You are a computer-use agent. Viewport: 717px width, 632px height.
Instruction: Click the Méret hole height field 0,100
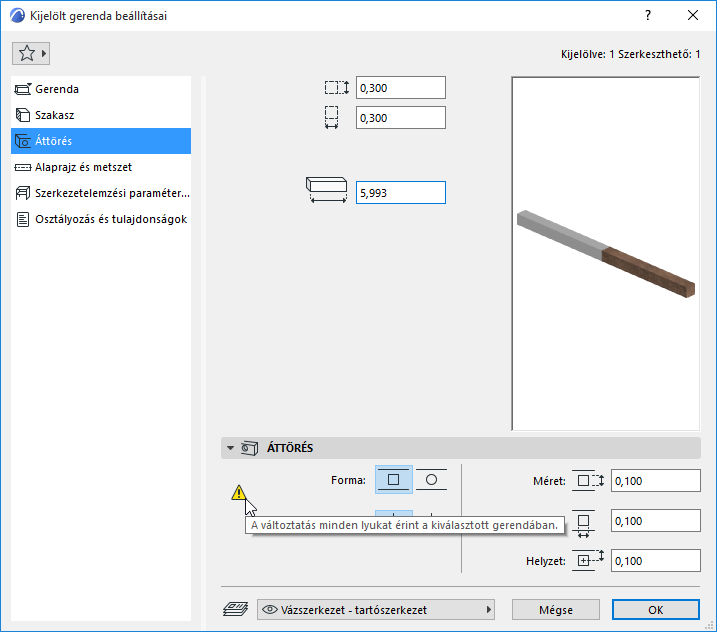click(655, 481)
